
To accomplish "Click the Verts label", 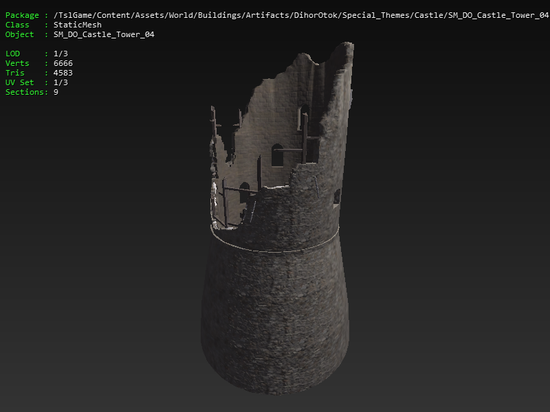I will [x=17, y=63].
